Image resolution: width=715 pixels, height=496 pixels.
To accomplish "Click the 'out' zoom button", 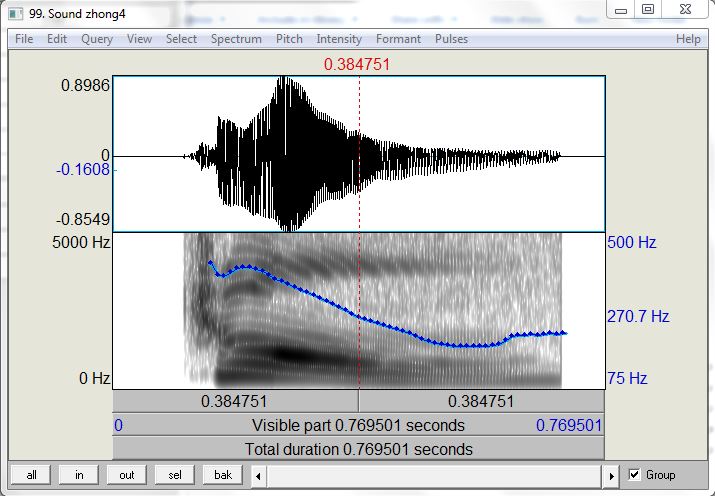I will [127, 475].
